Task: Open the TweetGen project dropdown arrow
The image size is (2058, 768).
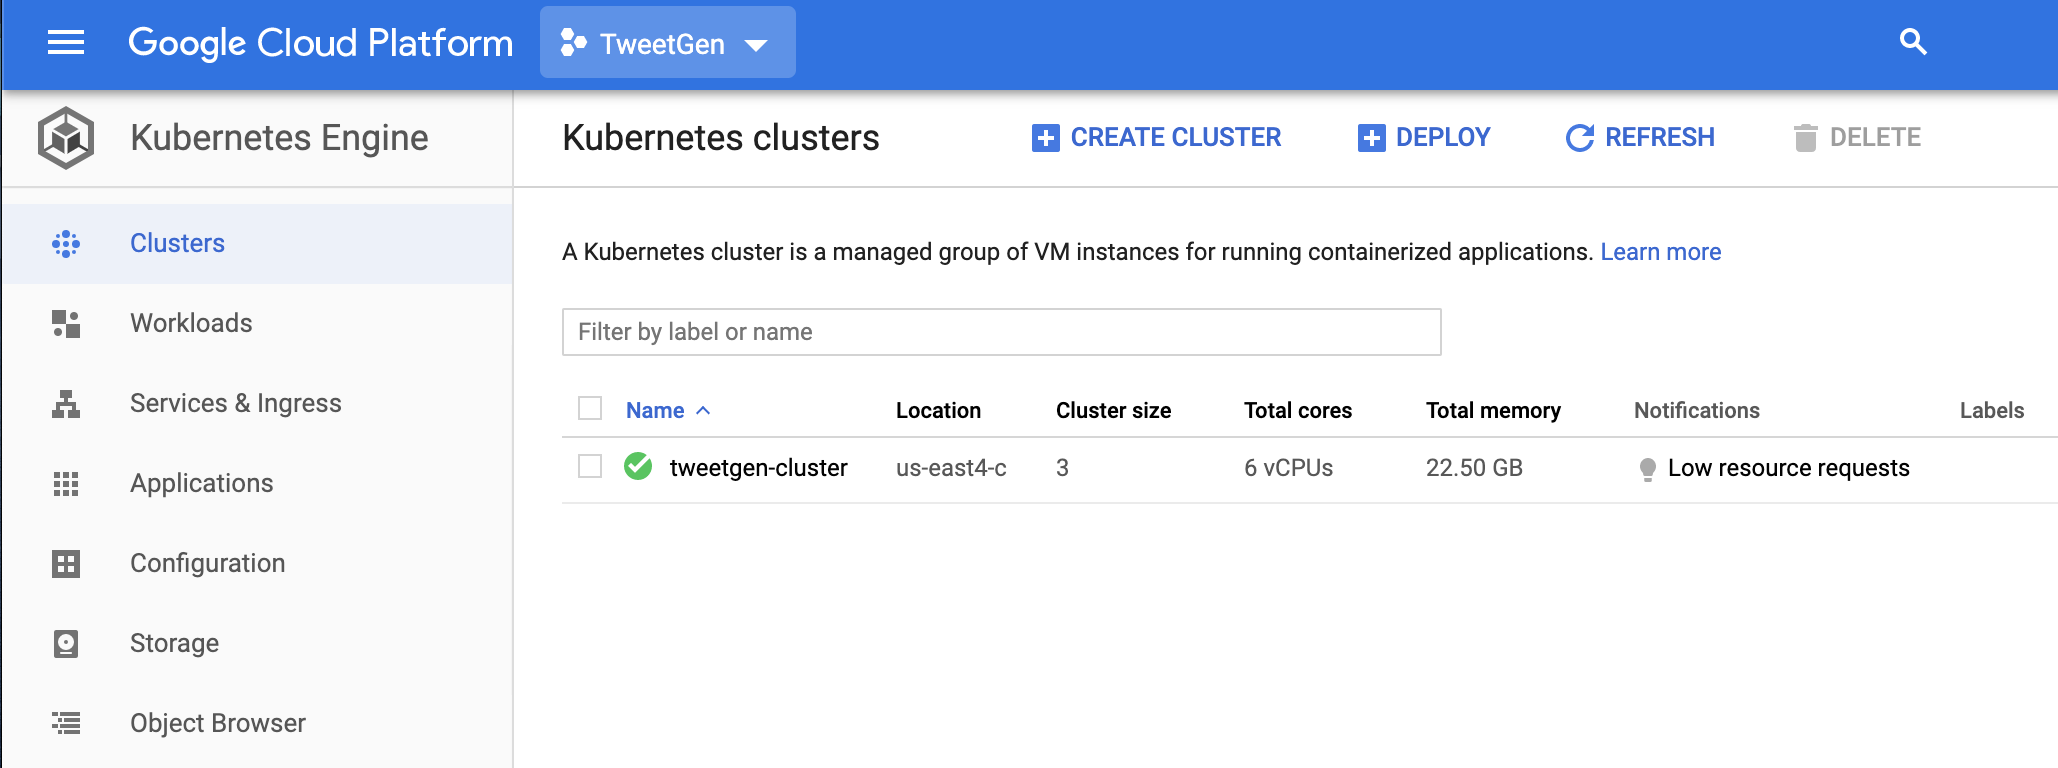Action: 757,45
